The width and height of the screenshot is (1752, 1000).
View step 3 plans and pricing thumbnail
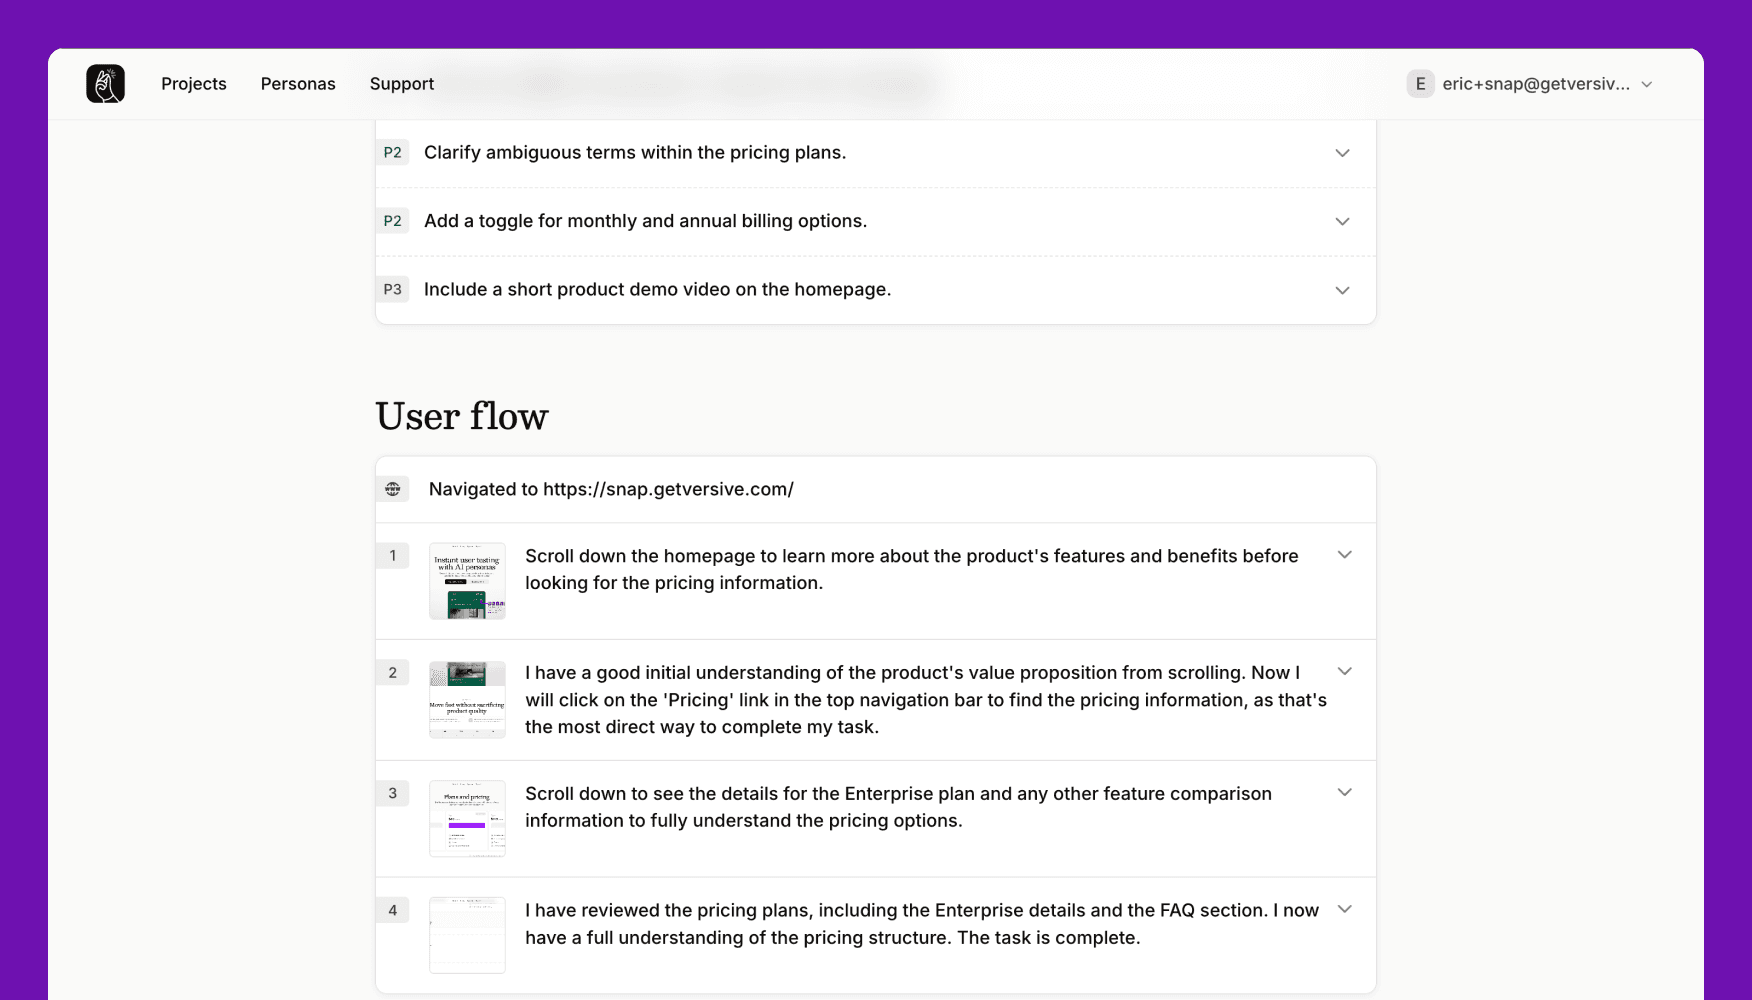(x=467, y=818)
